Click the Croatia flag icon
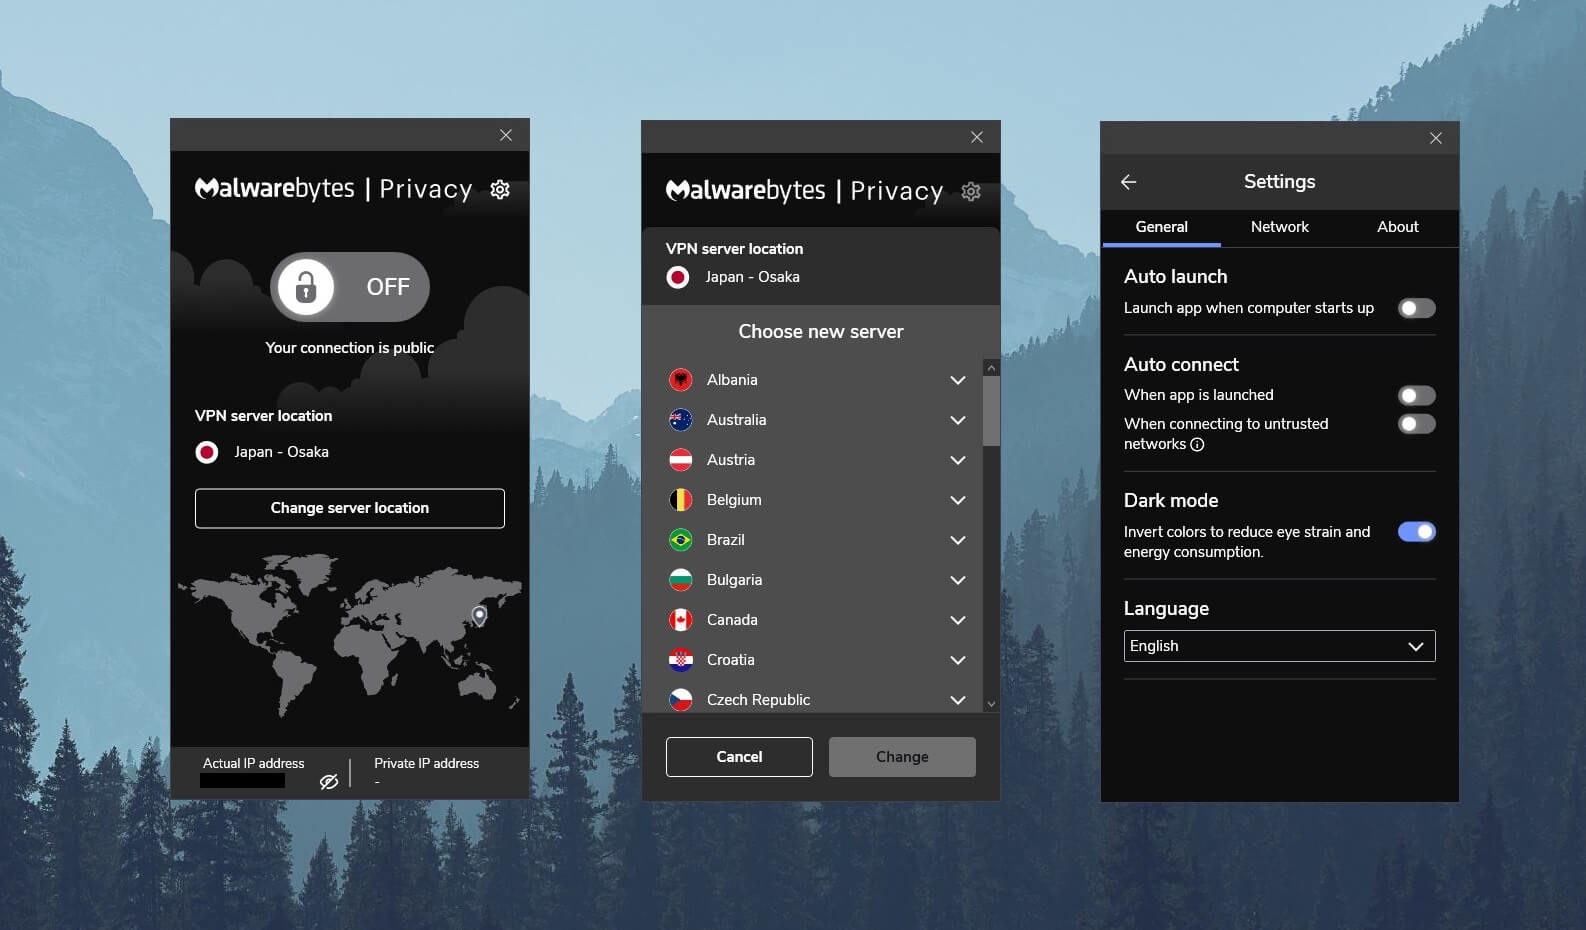1586x930 pixels. (x=680, y=660)
